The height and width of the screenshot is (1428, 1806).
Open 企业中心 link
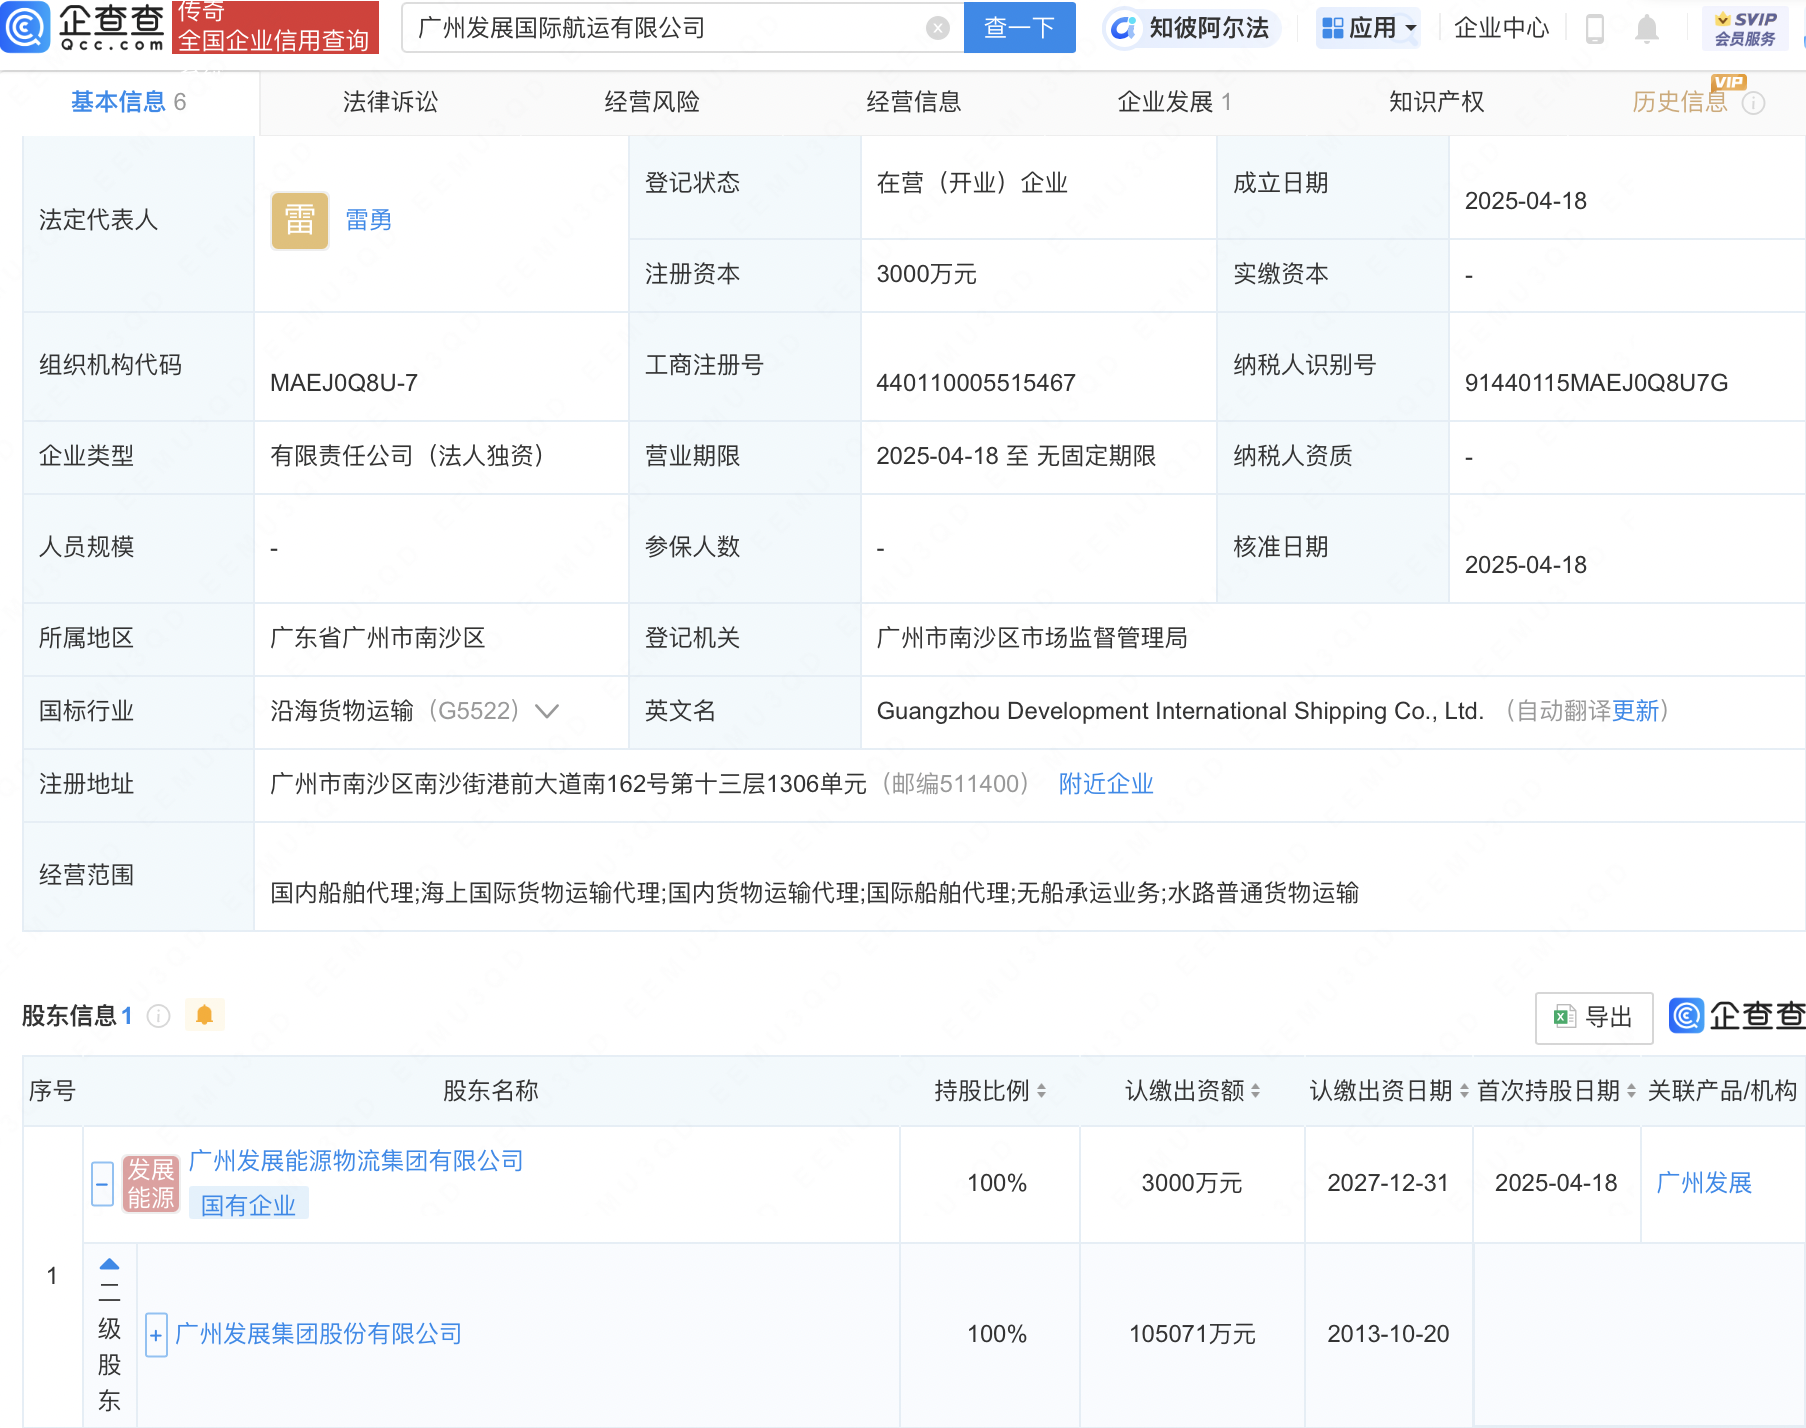pos(1501,28)
